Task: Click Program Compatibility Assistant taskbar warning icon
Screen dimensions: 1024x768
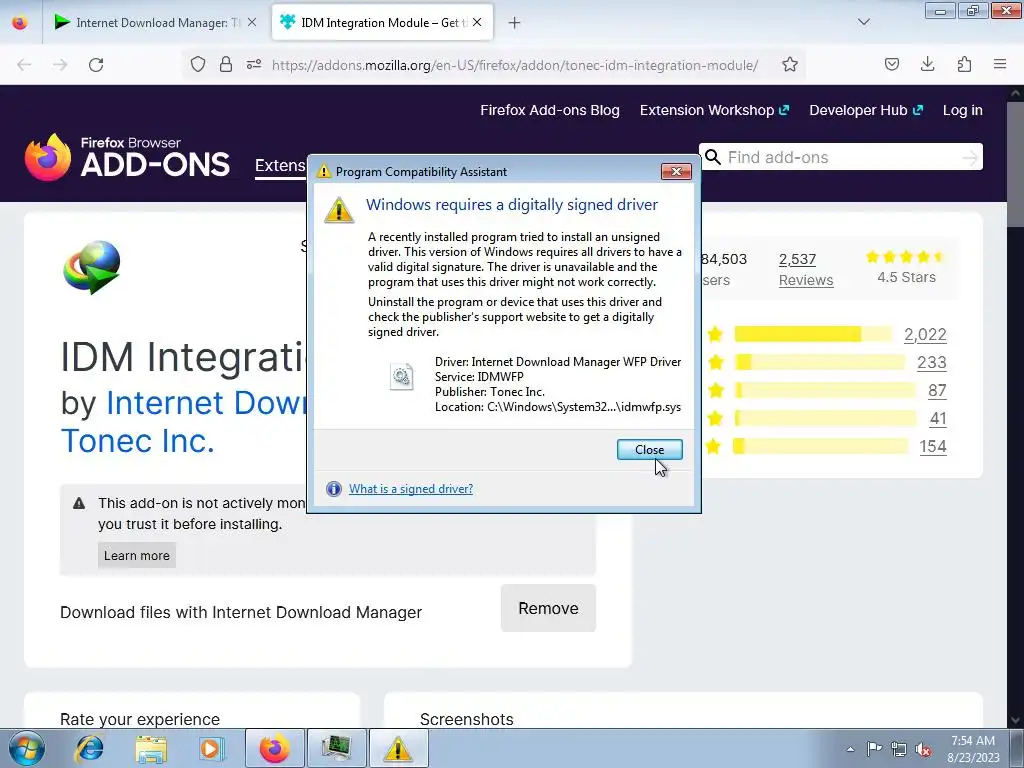Action: coord(398,748)
